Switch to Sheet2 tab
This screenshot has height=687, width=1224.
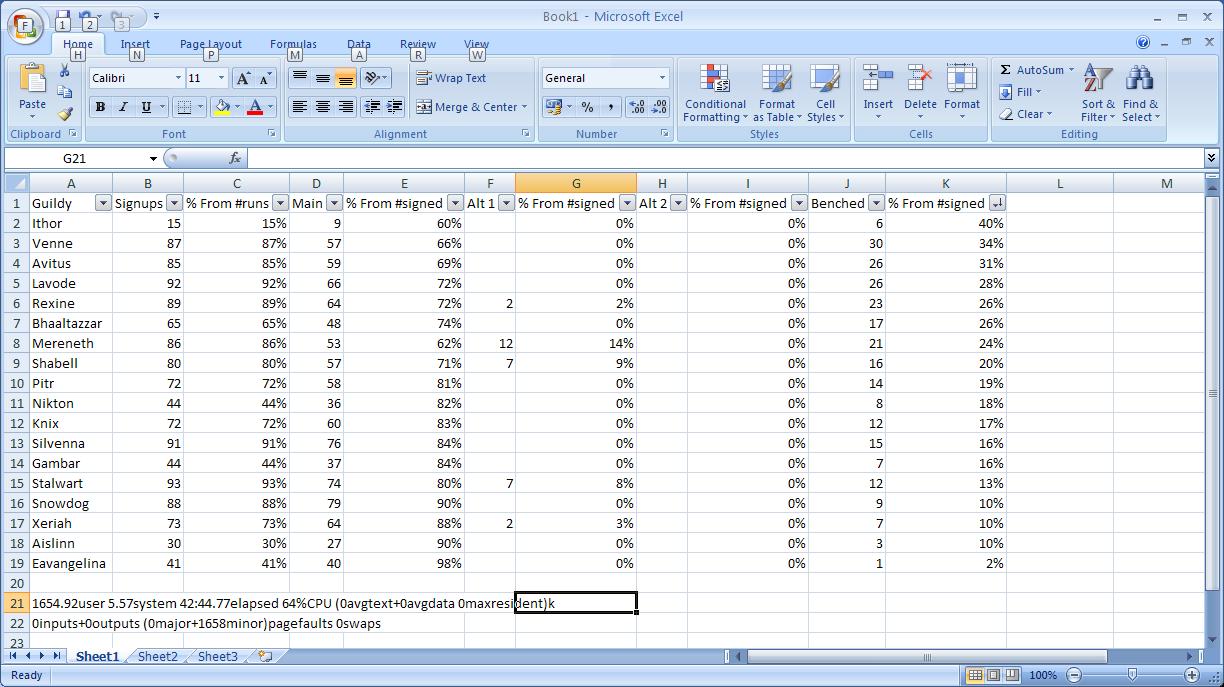[158, 656]
